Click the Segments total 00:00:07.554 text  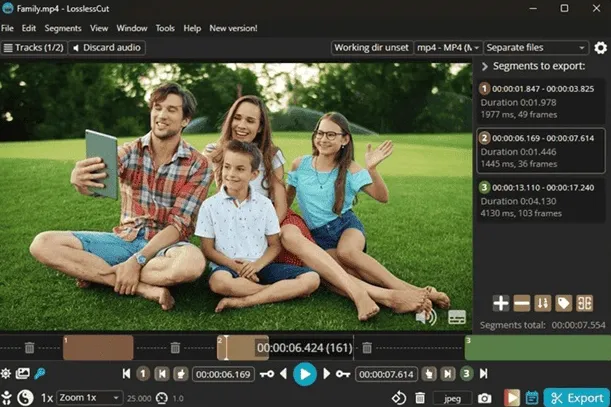click(x=542, y=325)
